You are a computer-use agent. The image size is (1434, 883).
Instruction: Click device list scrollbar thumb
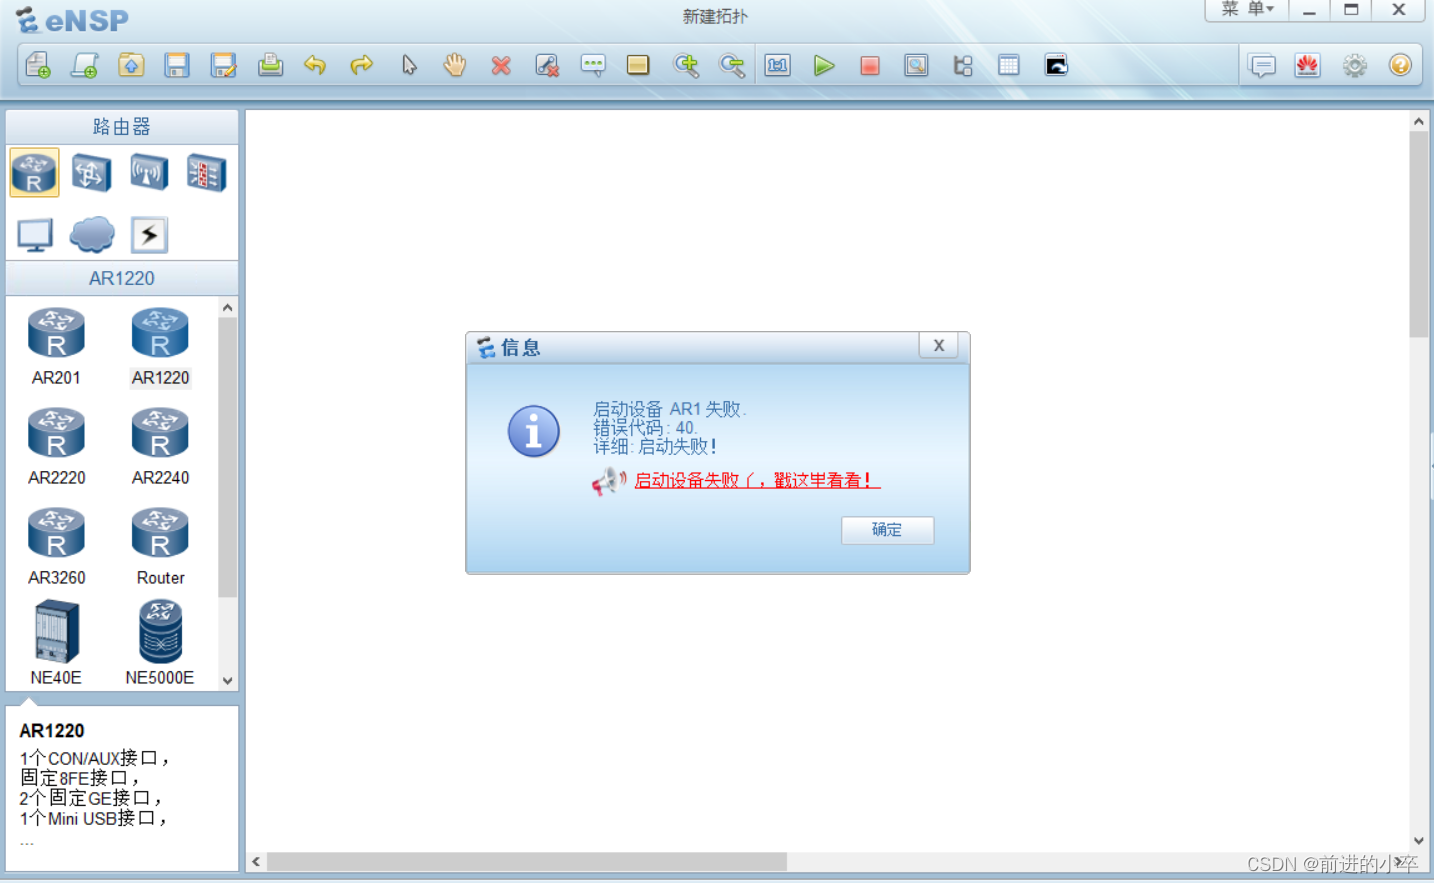coord(227,457)
